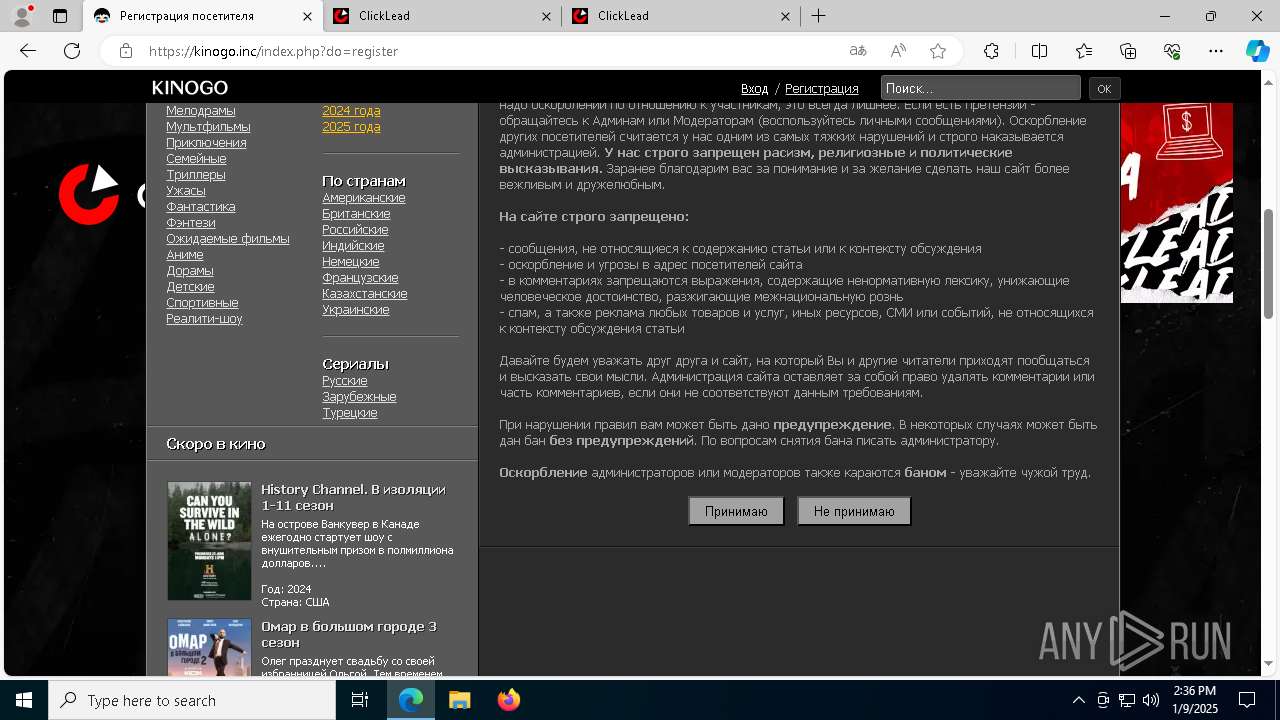Click the ClickLead ad banner on right
Screen dimensions: 1280x720
coord(1176,203)
